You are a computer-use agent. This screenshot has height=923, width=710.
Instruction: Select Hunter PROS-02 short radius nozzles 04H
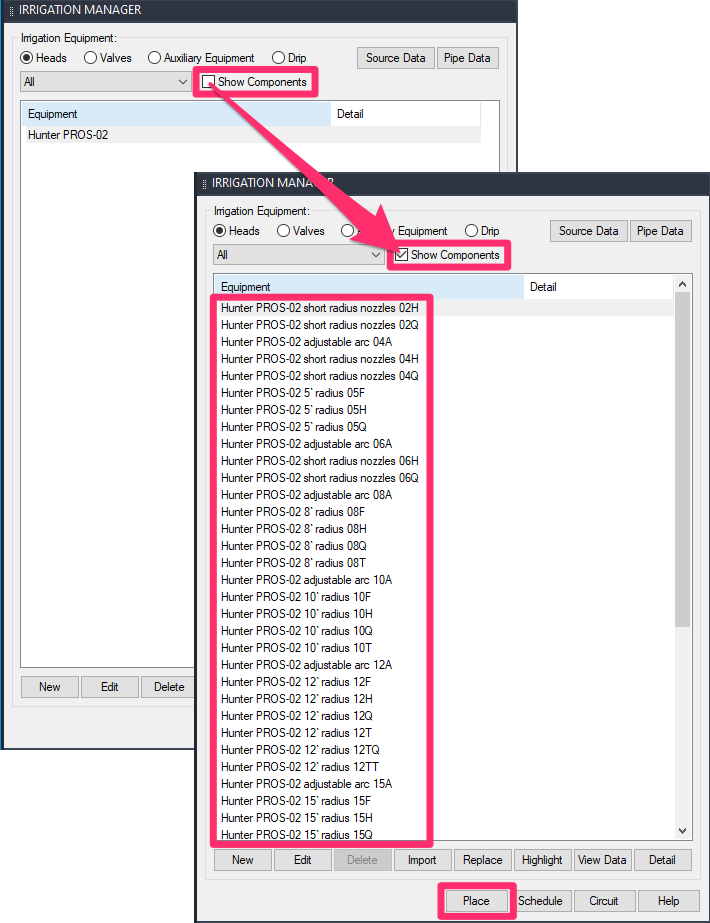[x=320, y=359]
